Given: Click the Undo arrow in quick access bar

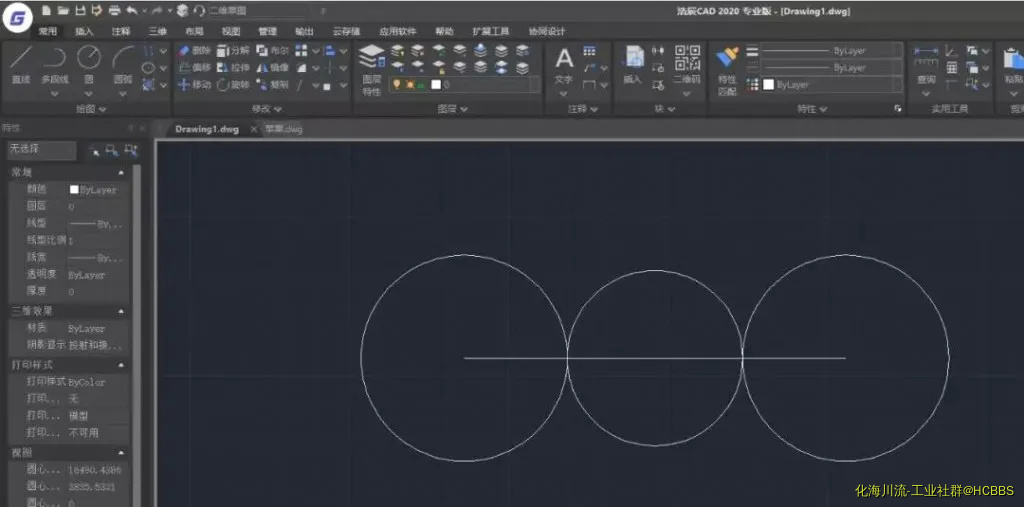Looking at the screenshot, I should click(x=133, y=10).
